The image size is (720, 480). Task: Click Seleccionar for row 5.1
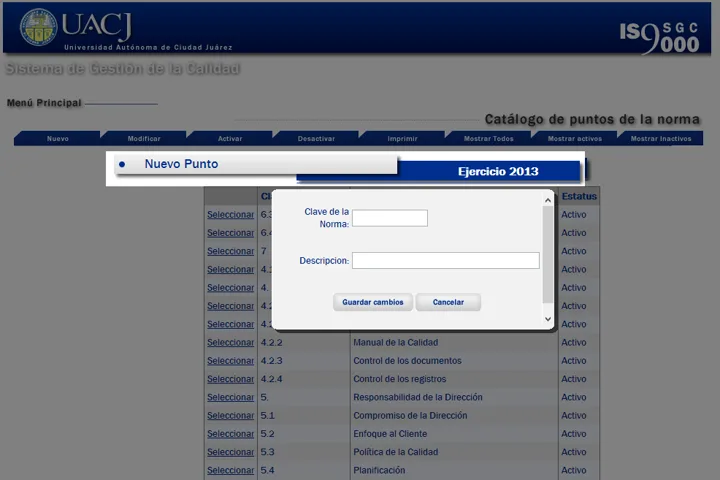point(231,415)
